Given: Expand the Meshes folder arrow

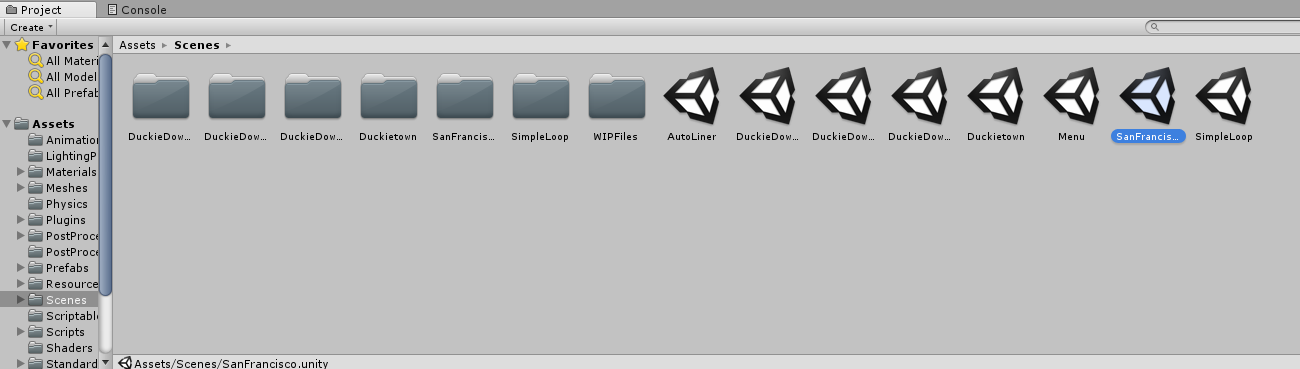Looking at the screenshot, I should click(21, 188).
